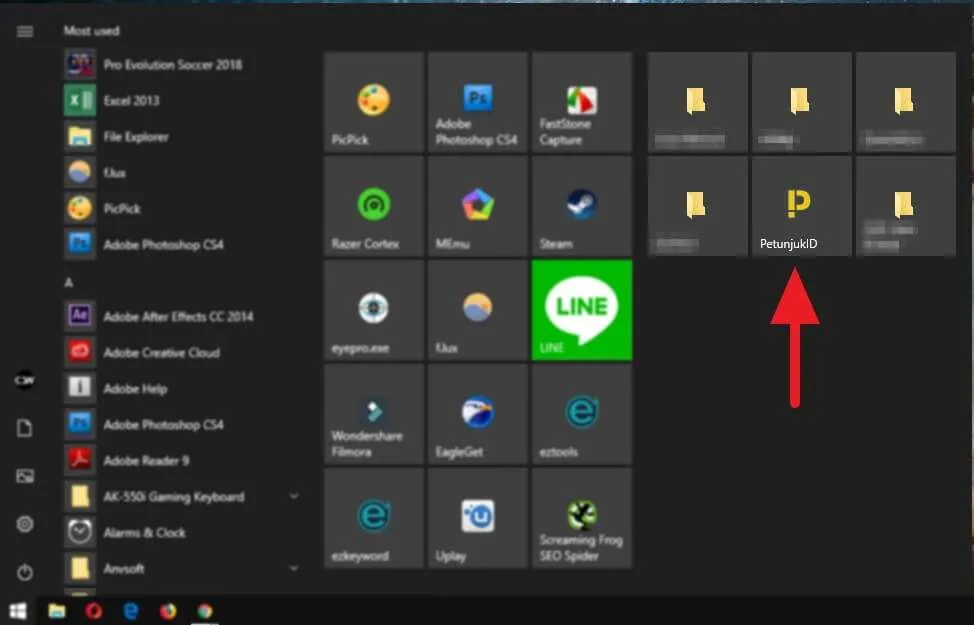Launch Pro Evolution Soccer 2018 from Most used

(180, 65)
